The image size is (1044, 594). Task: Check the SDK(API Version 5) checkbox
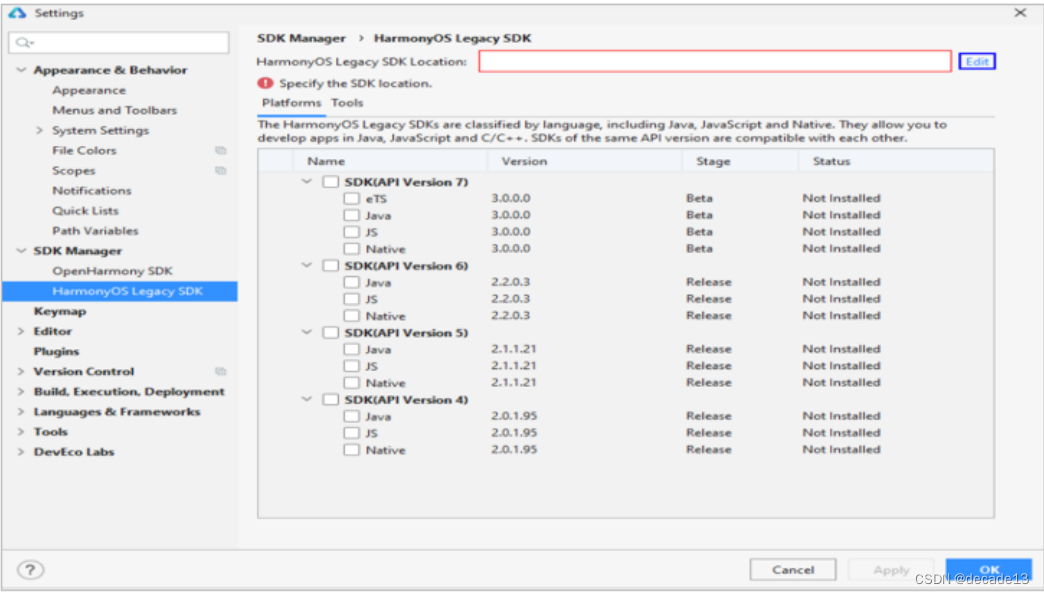331,332
